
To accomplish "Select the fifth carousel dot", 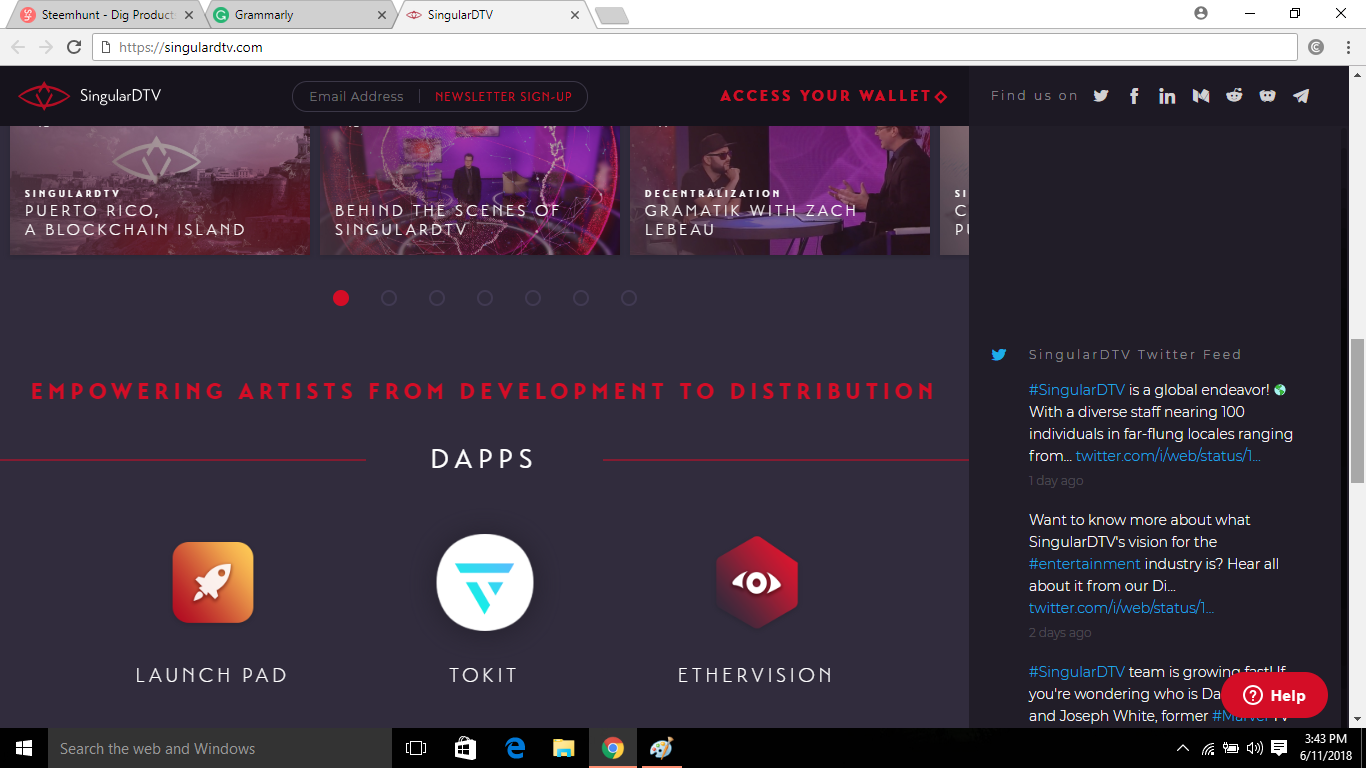I will [x=533, y=298].
